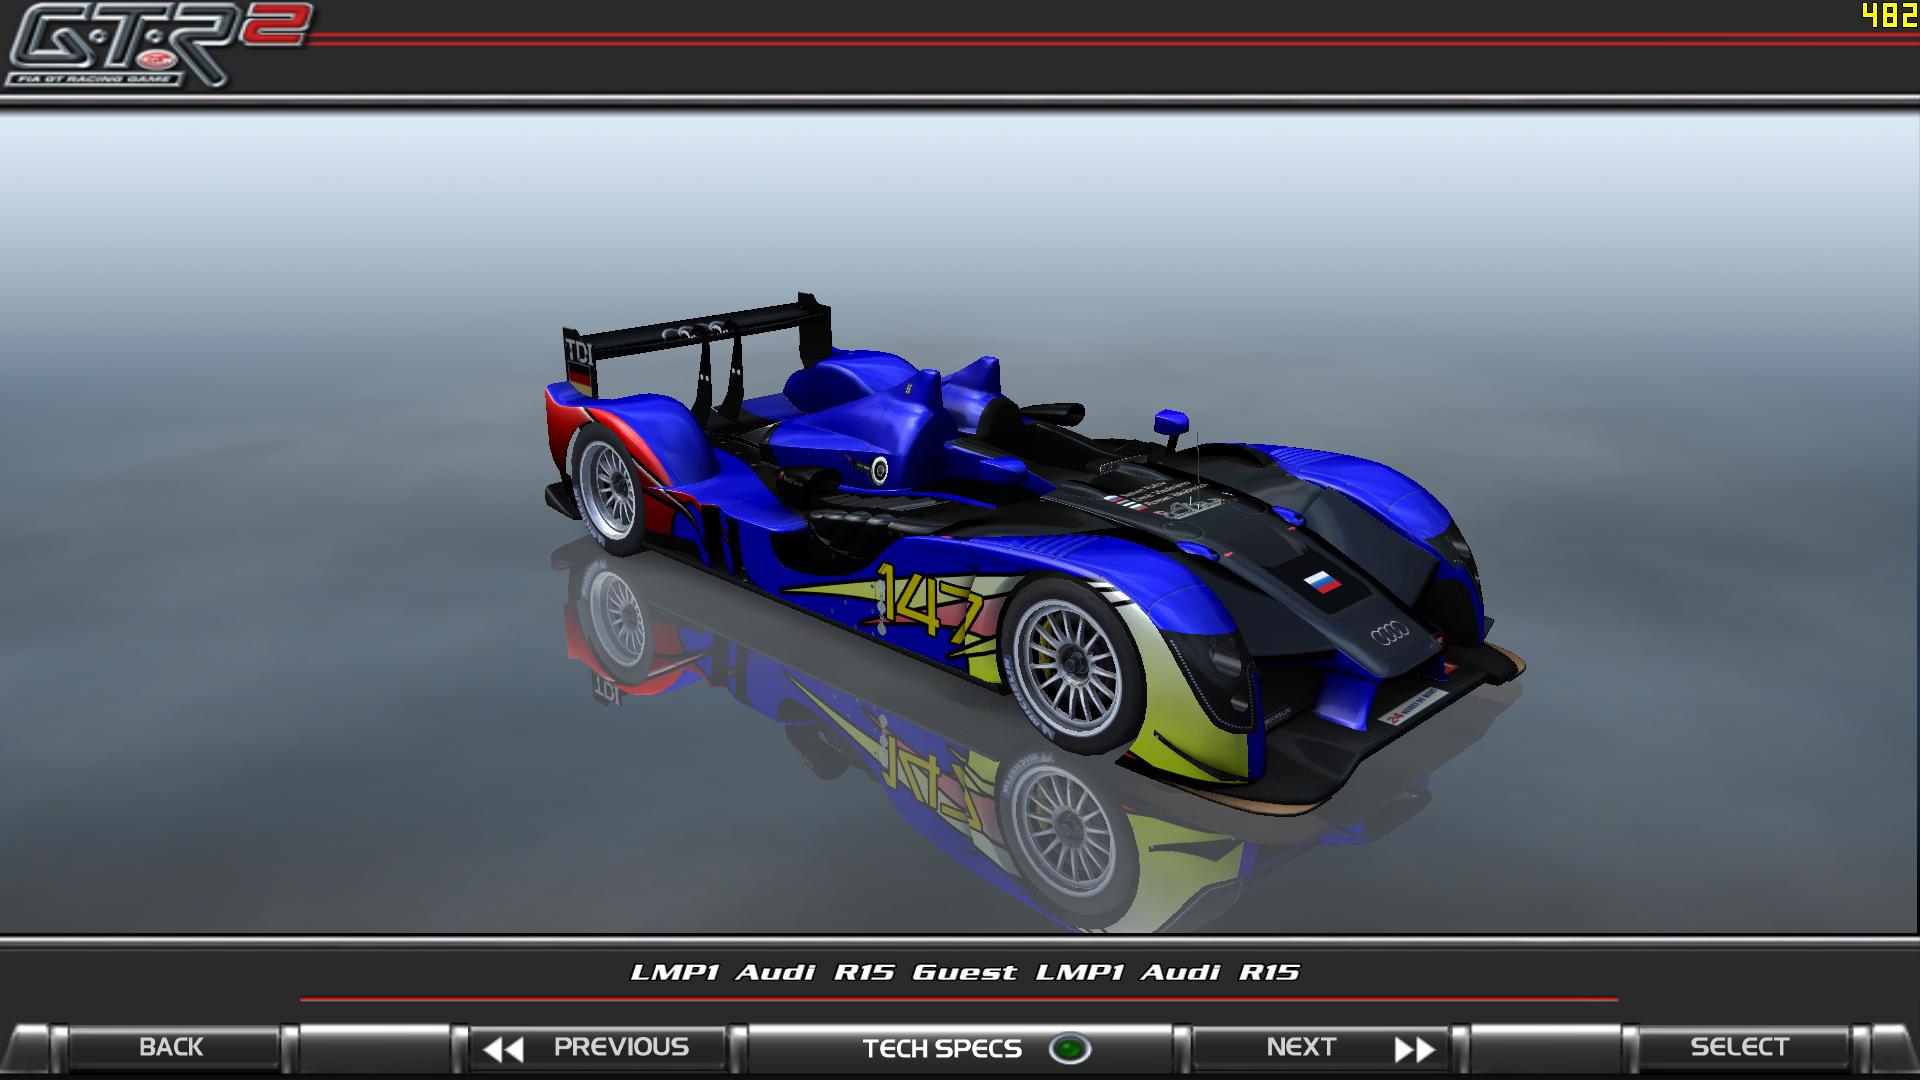Open the TECH SPECS panel label

click(941, 1048)
